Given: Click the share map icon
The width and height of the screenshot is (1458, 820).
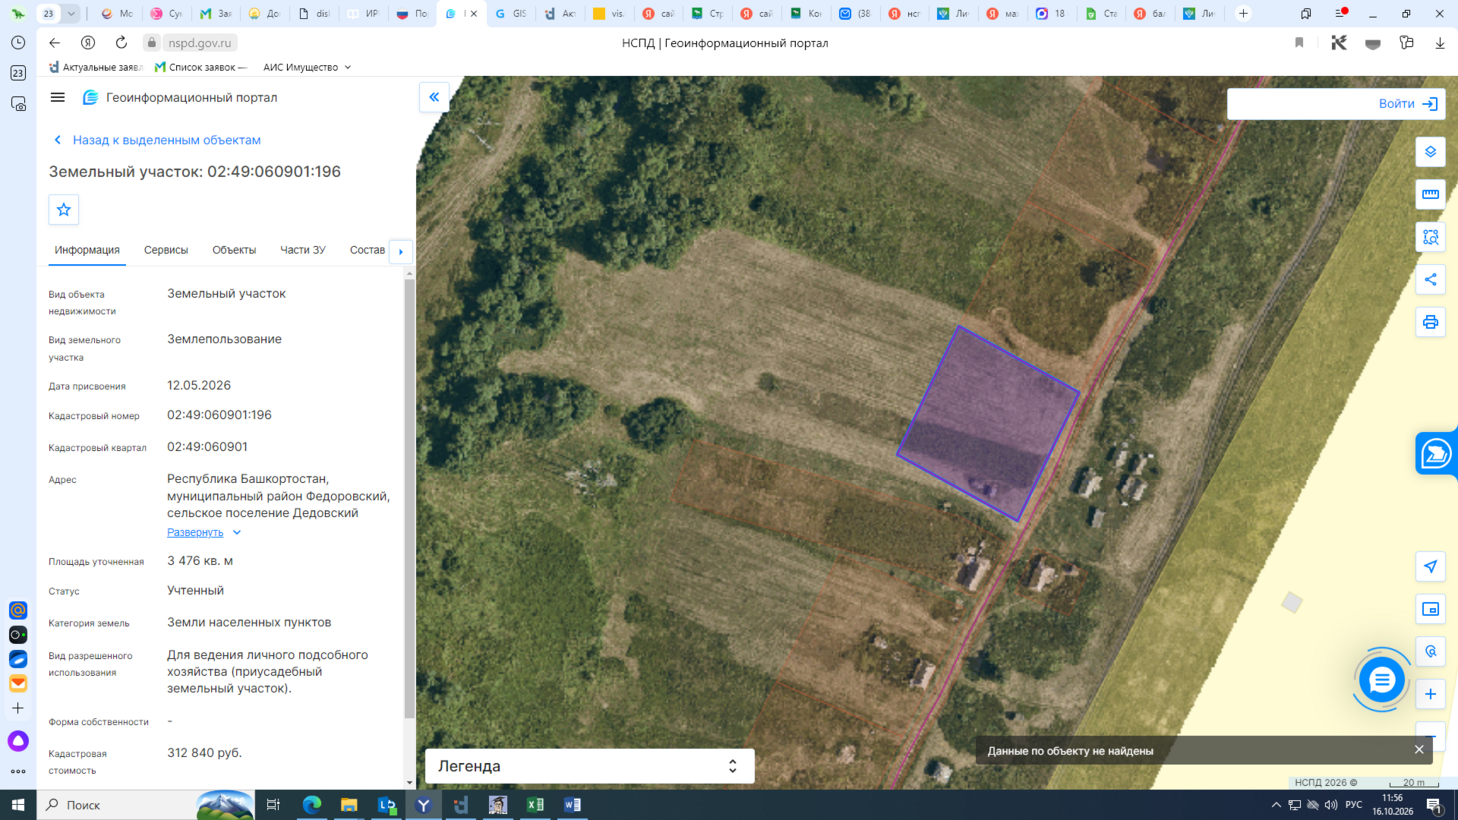Looking at the screenshot, I should coord(1430,280).
